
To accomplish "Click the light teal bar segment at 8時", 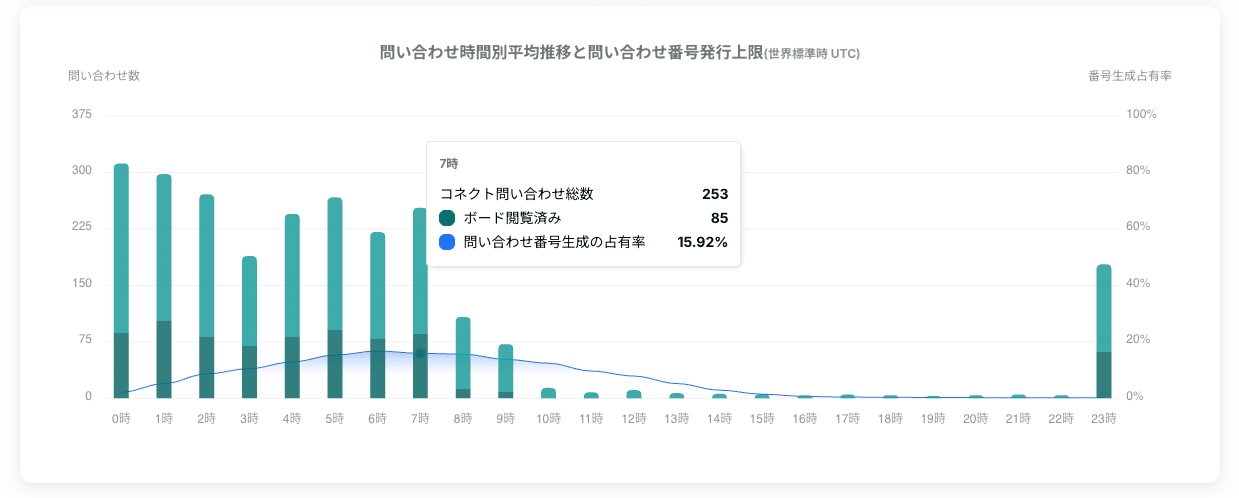I will click(x=463, y=352).
